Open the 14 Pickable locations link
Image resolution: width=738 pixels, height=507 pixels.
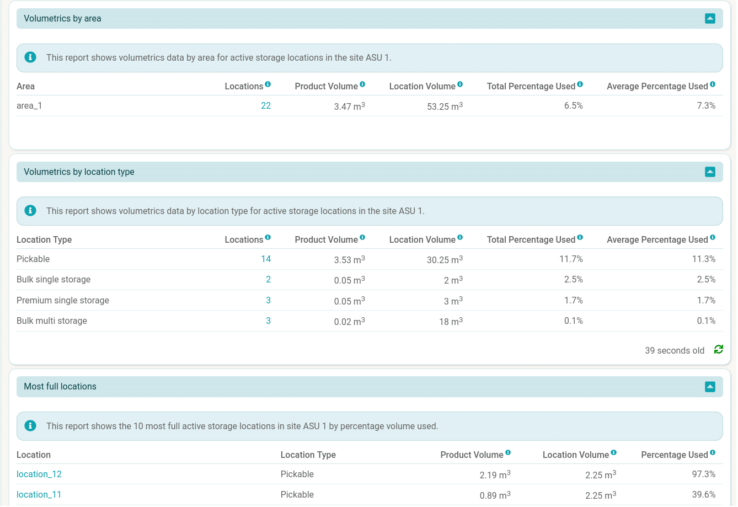(x=266, y=259)
